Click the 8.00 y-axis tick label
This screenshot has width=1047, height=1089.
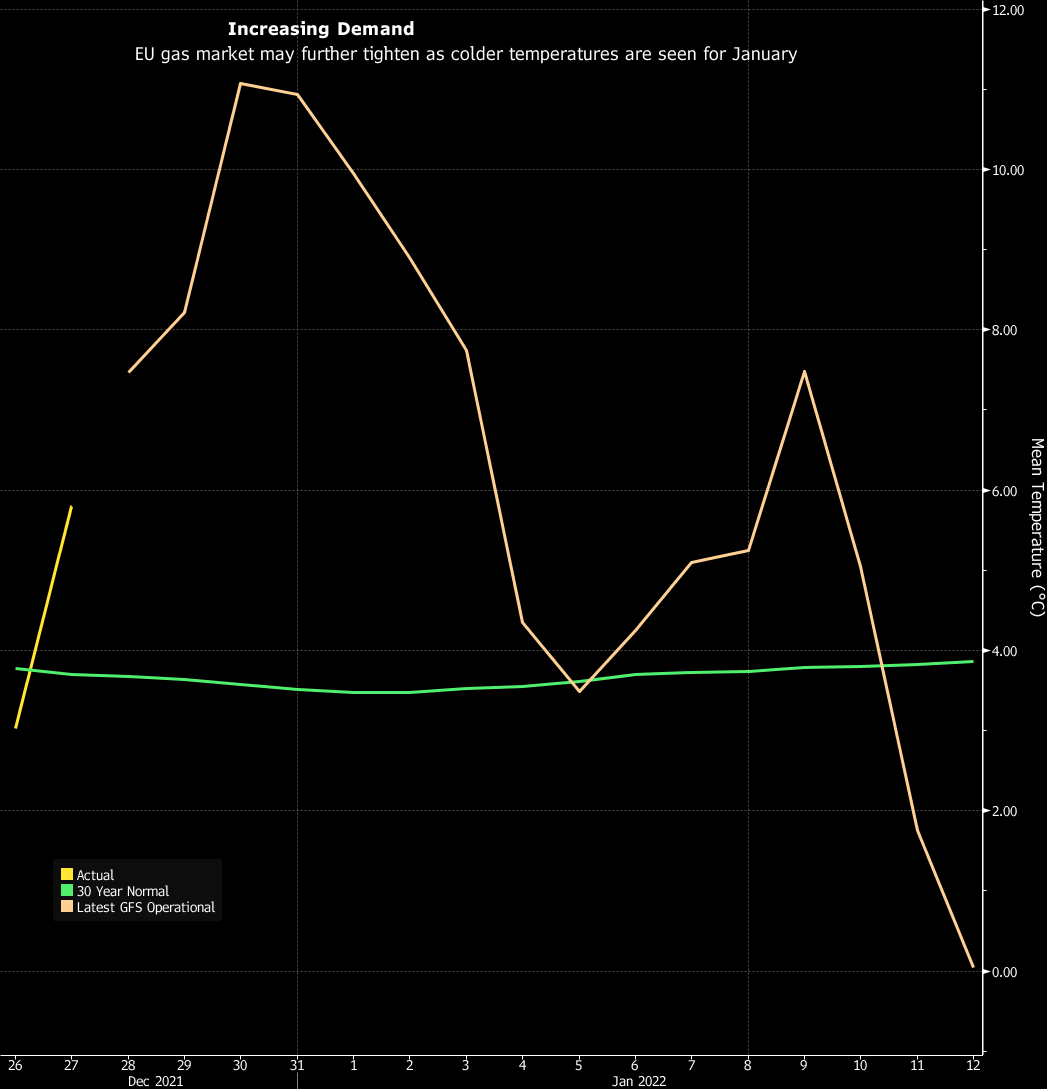point(1004,331)
